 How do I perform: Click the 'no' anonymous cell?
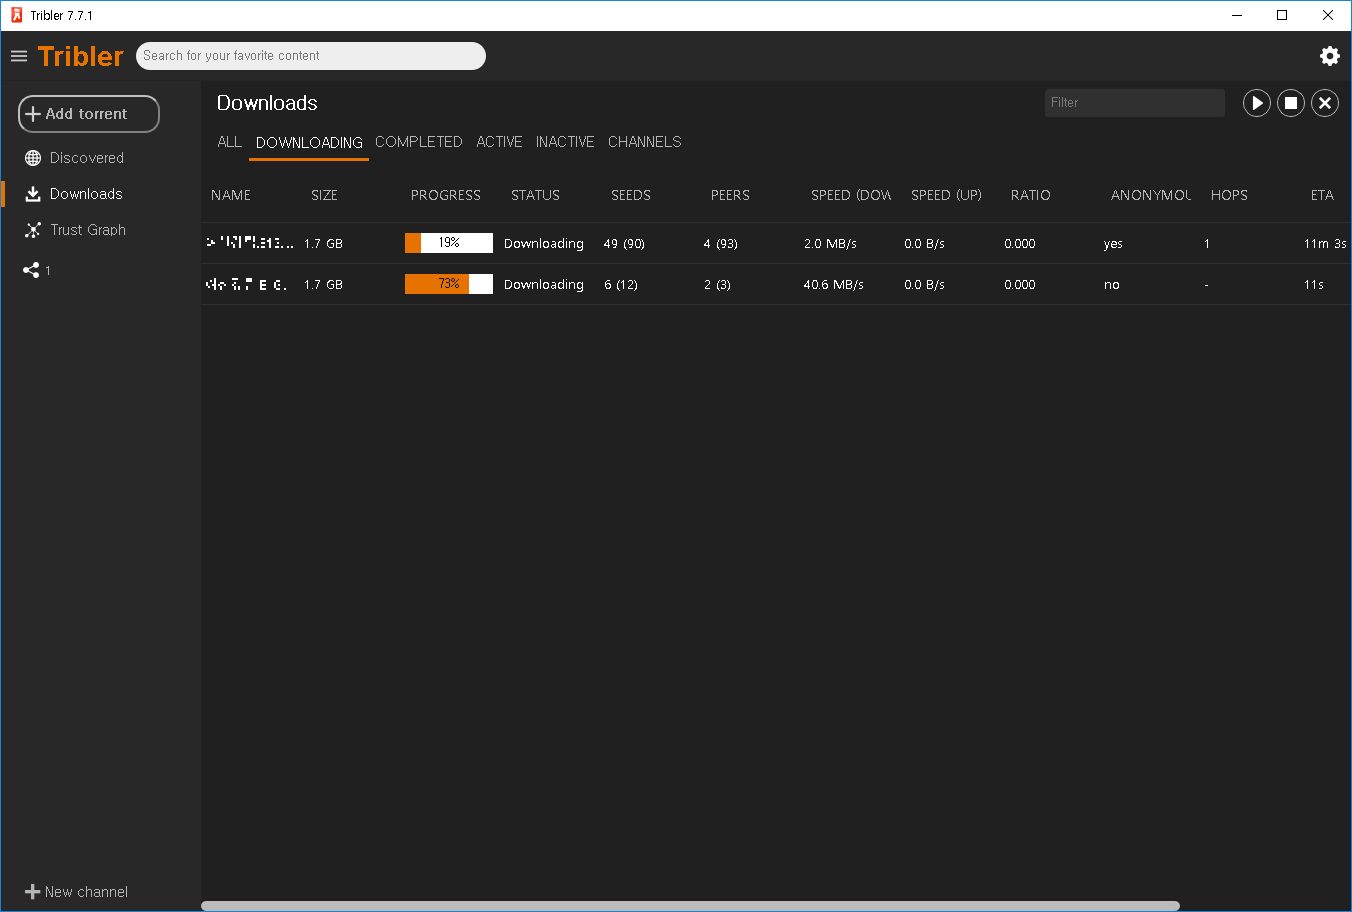coord(1112,285)
